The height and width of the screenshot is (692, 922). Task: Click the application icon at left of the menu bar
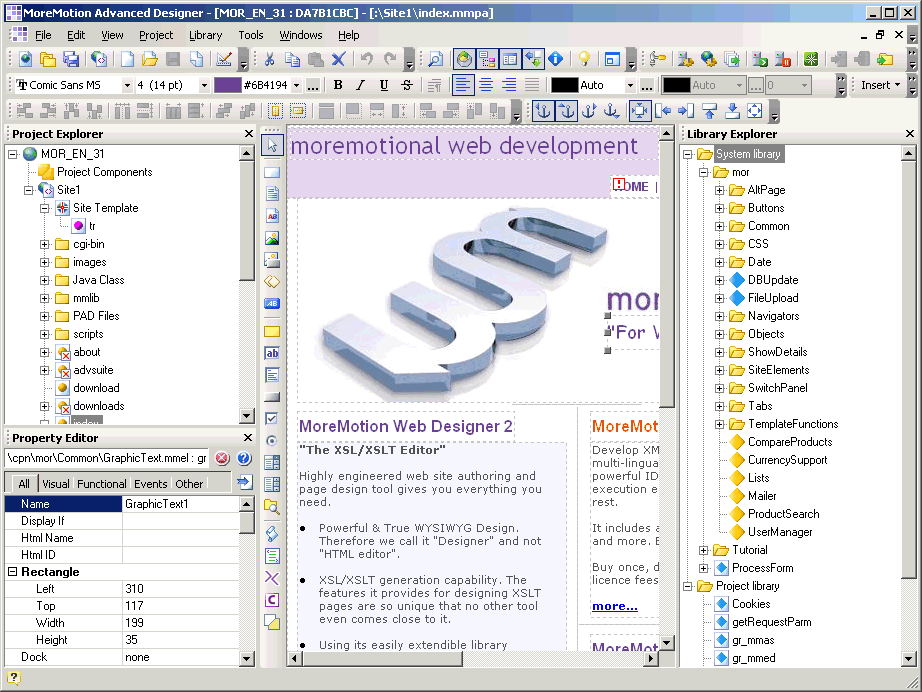pos(19,35)
